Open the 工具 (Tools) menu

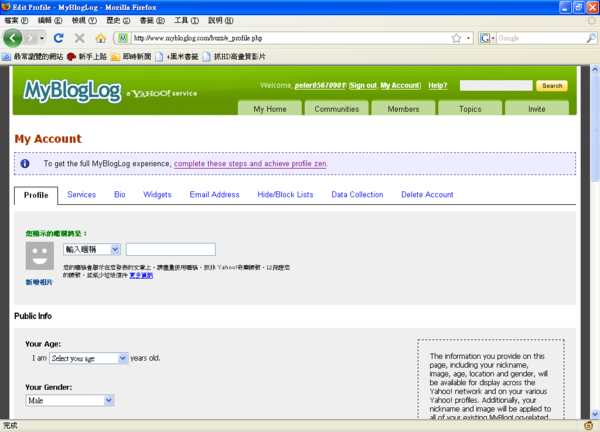186,20
